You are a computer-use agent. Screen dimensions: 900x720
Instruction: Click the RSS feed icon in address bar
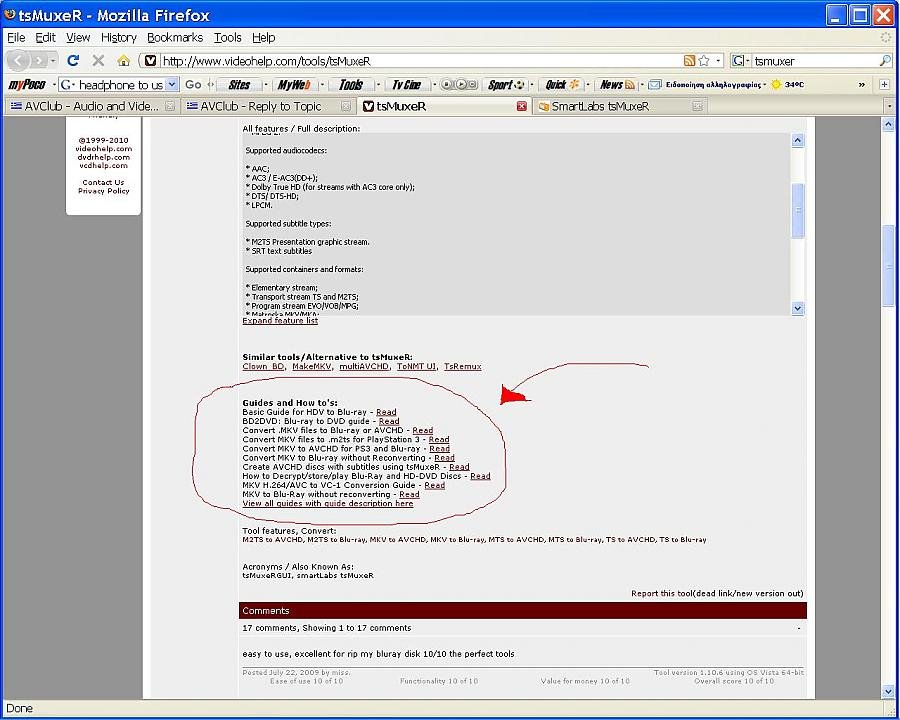(689, 61)
